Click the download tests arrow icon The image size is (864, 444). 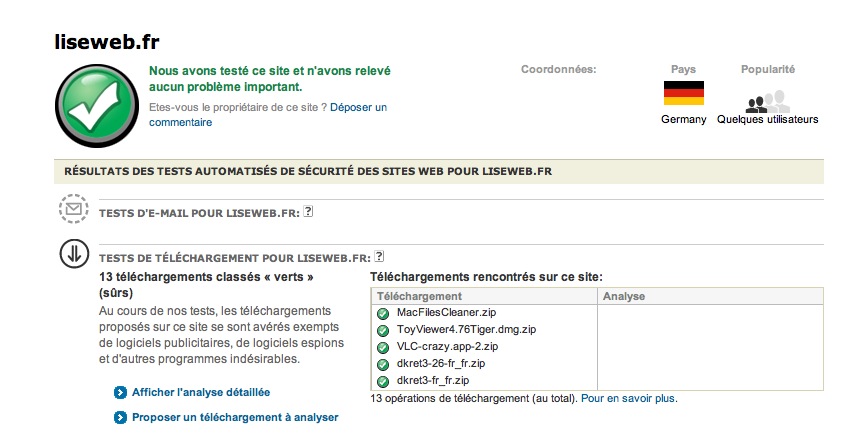pos(73,255)
